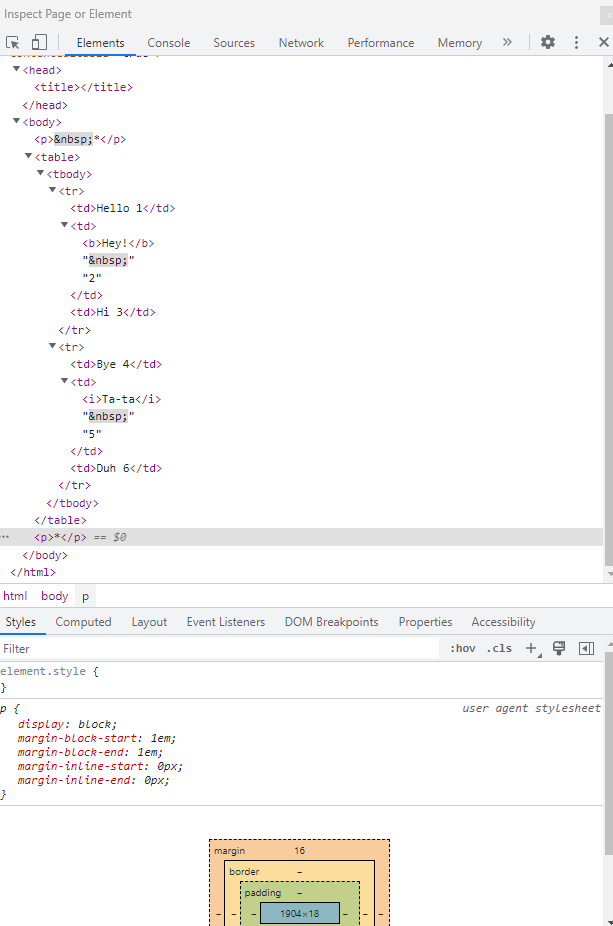Image resolution: width=613 pixels, height=926 pixels.
Task: Collapse the tbody node
Action: click(x=41, y=174)
